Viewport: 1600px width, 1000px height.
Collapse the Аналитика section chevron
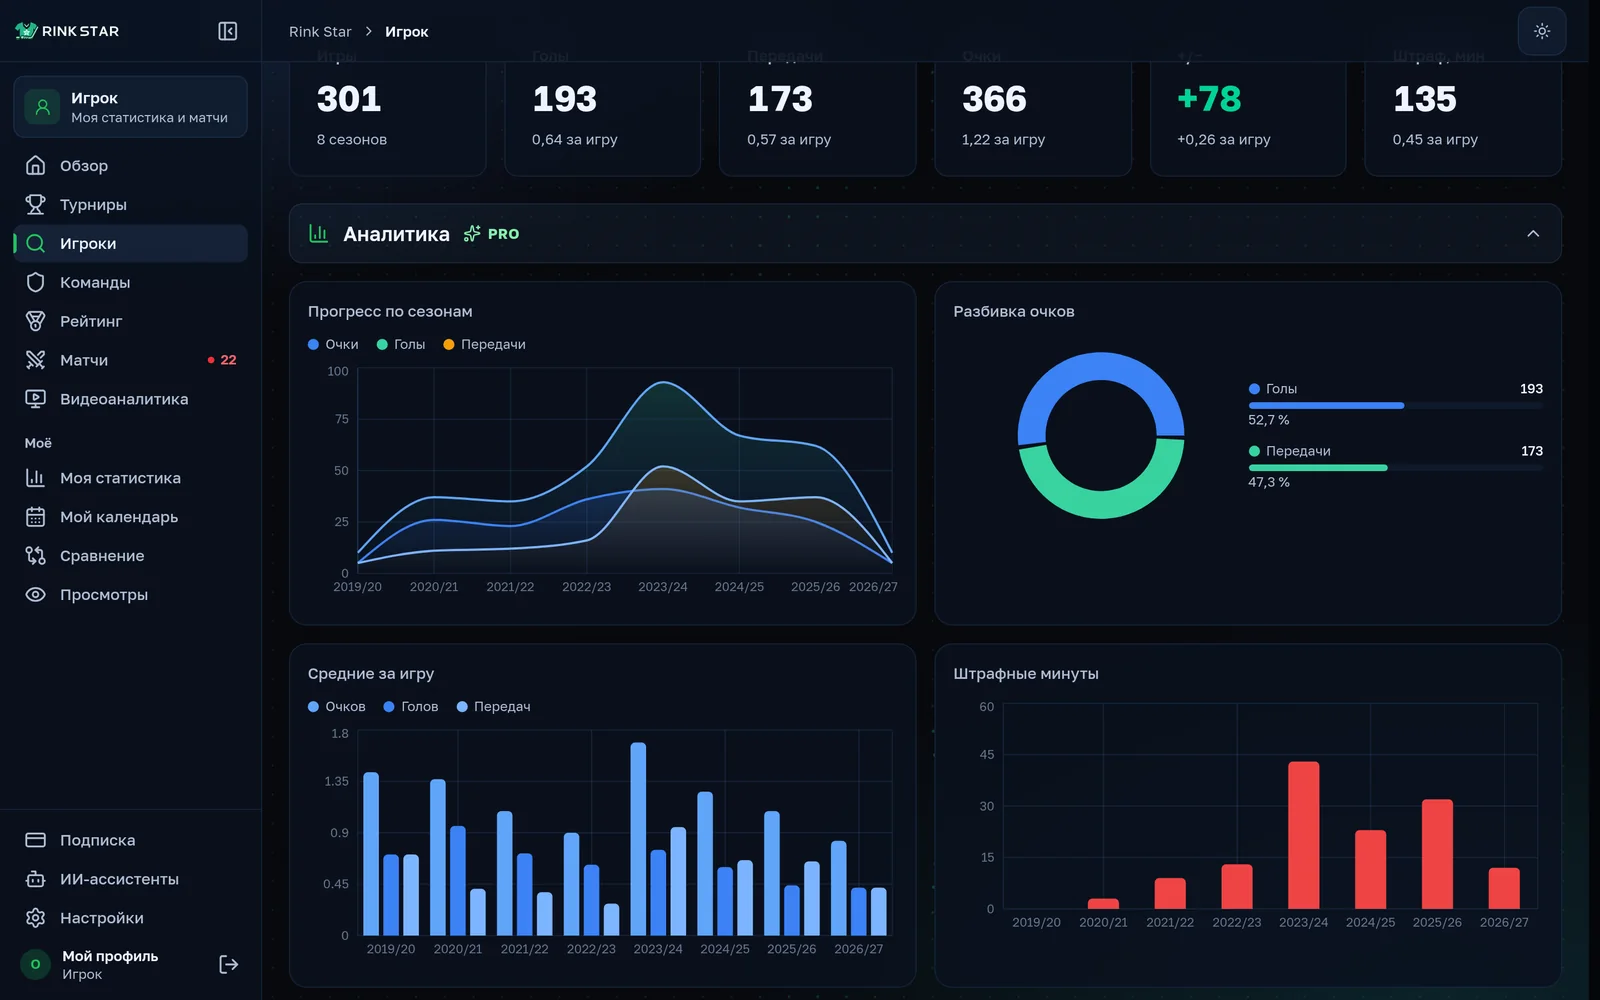(1533, 234)
